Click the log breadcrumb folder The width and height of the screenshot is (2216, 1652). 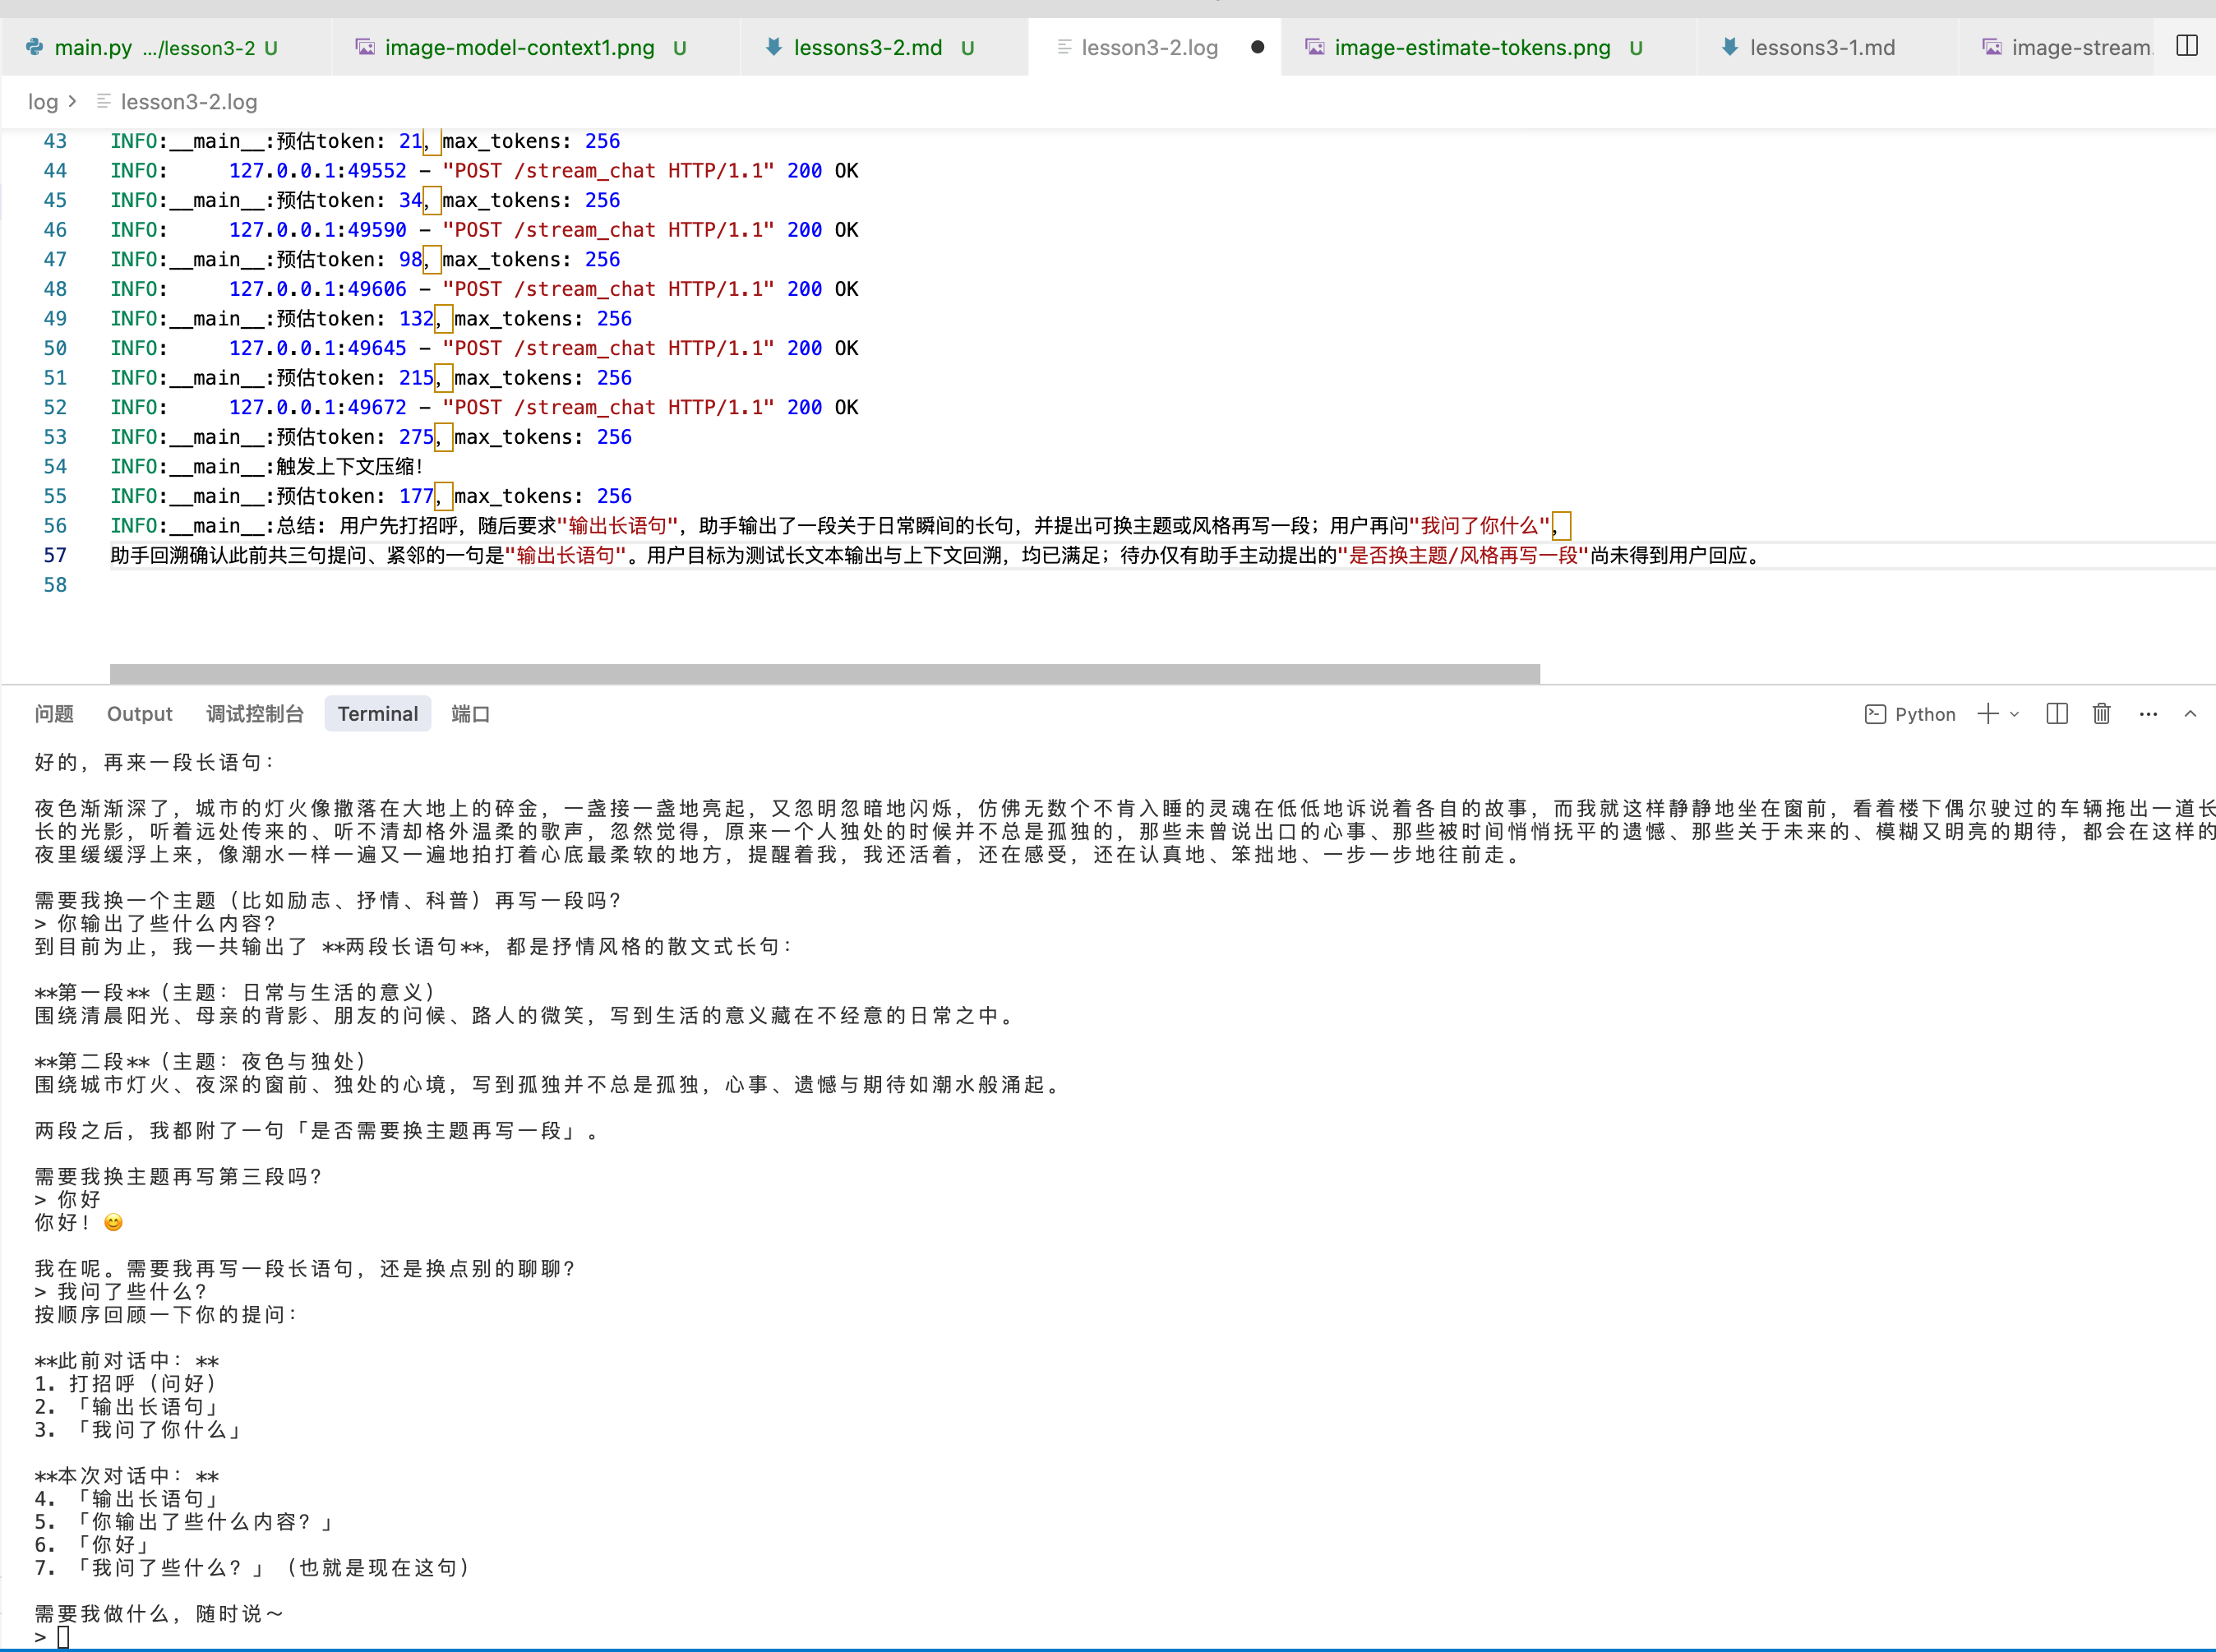point(42,102)
